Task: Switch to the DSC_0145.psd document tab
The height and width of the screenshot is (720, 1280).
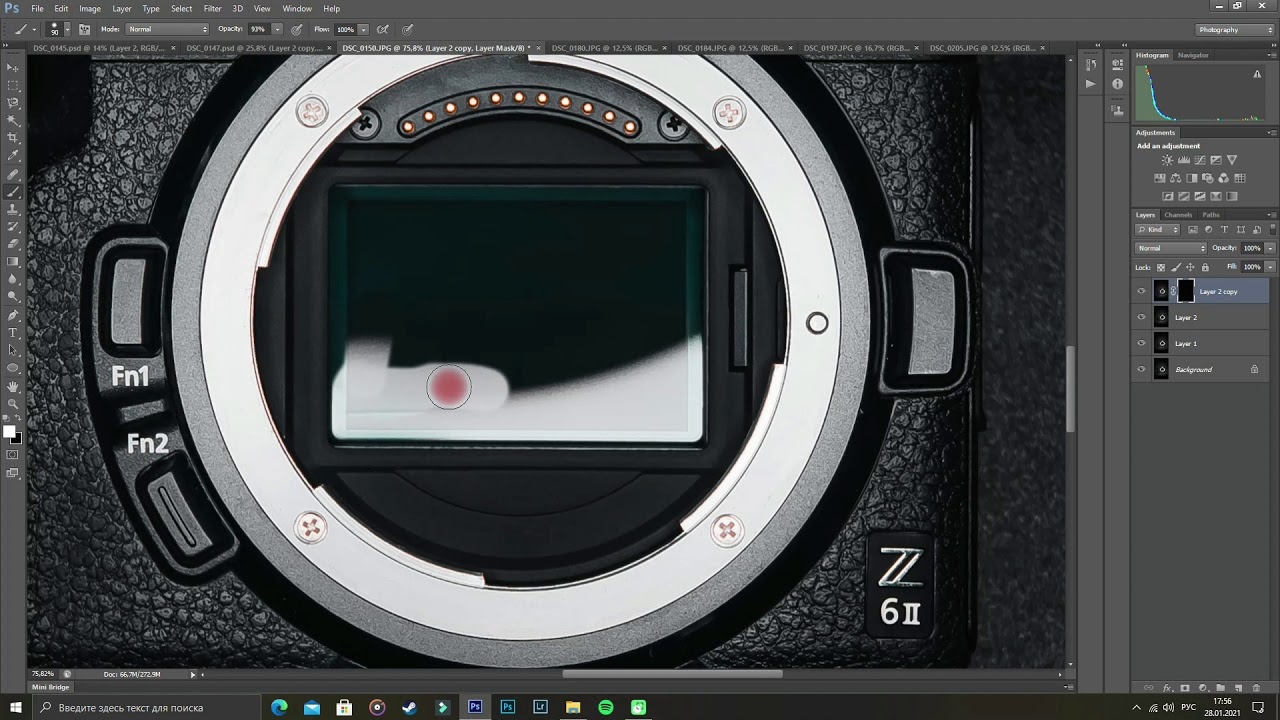Action: [100, 48]
